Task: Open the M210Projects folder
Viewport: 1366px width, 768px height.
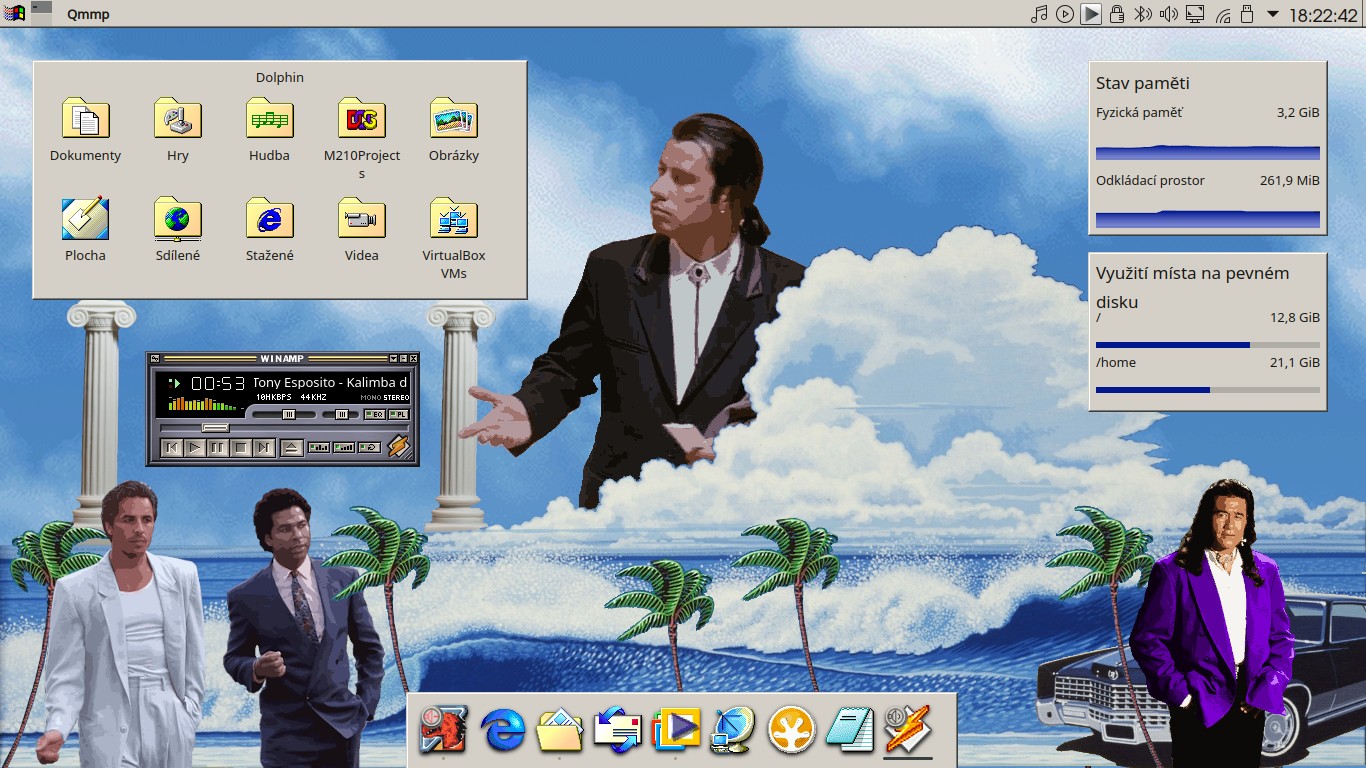Action: tap(362, 139)
